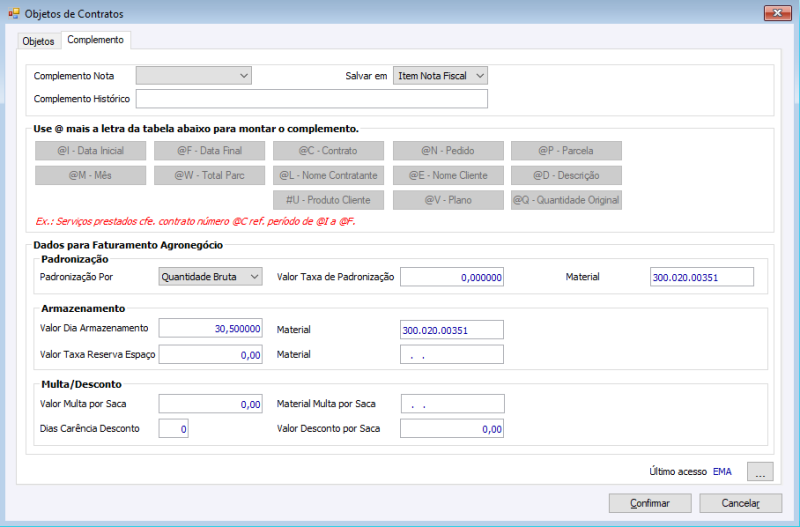Select the Complemento tab
The image size is (800, 527).
pos(95,40)
